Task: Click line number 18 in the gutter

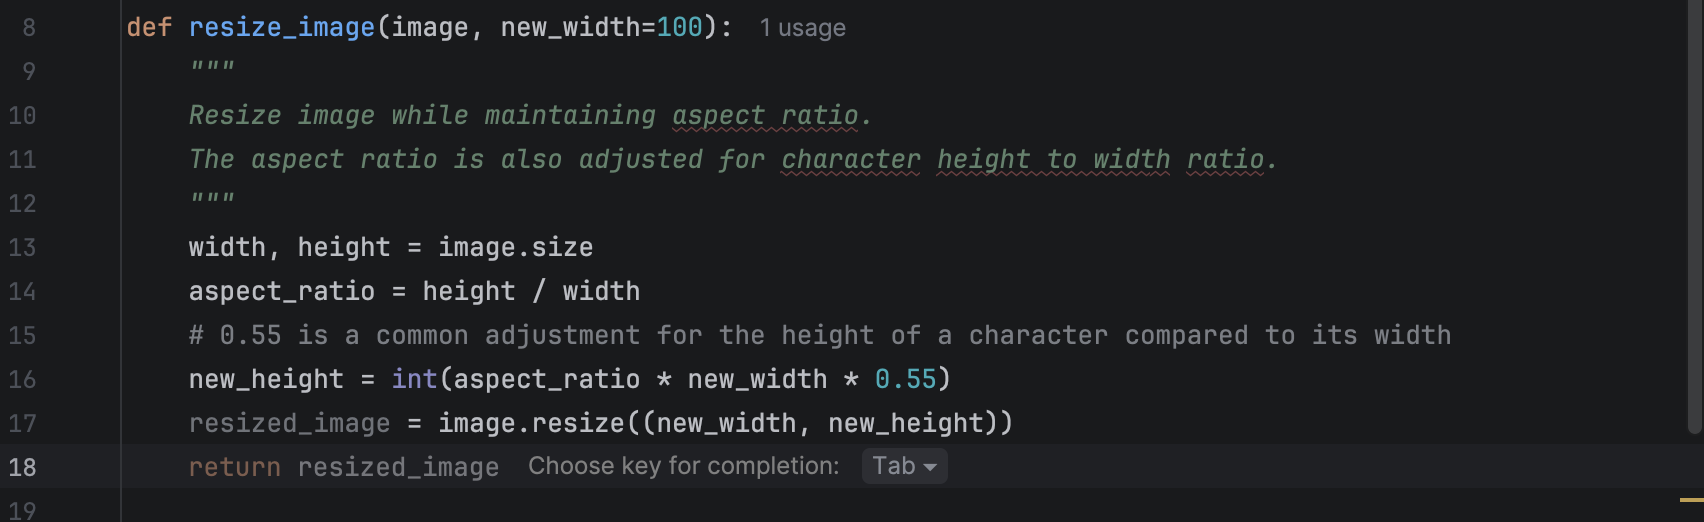Action: [22, 467]
